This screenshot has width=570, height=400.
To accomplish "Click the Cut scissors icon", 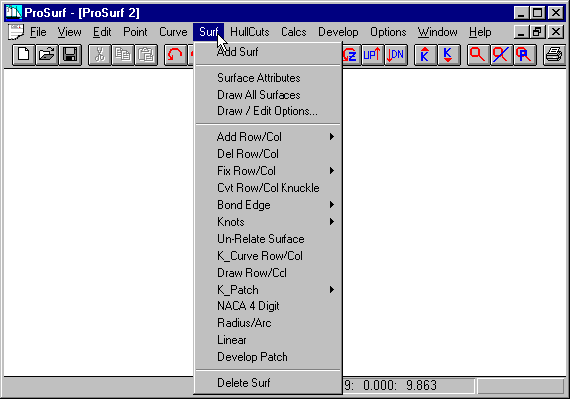I will point(100,55).
